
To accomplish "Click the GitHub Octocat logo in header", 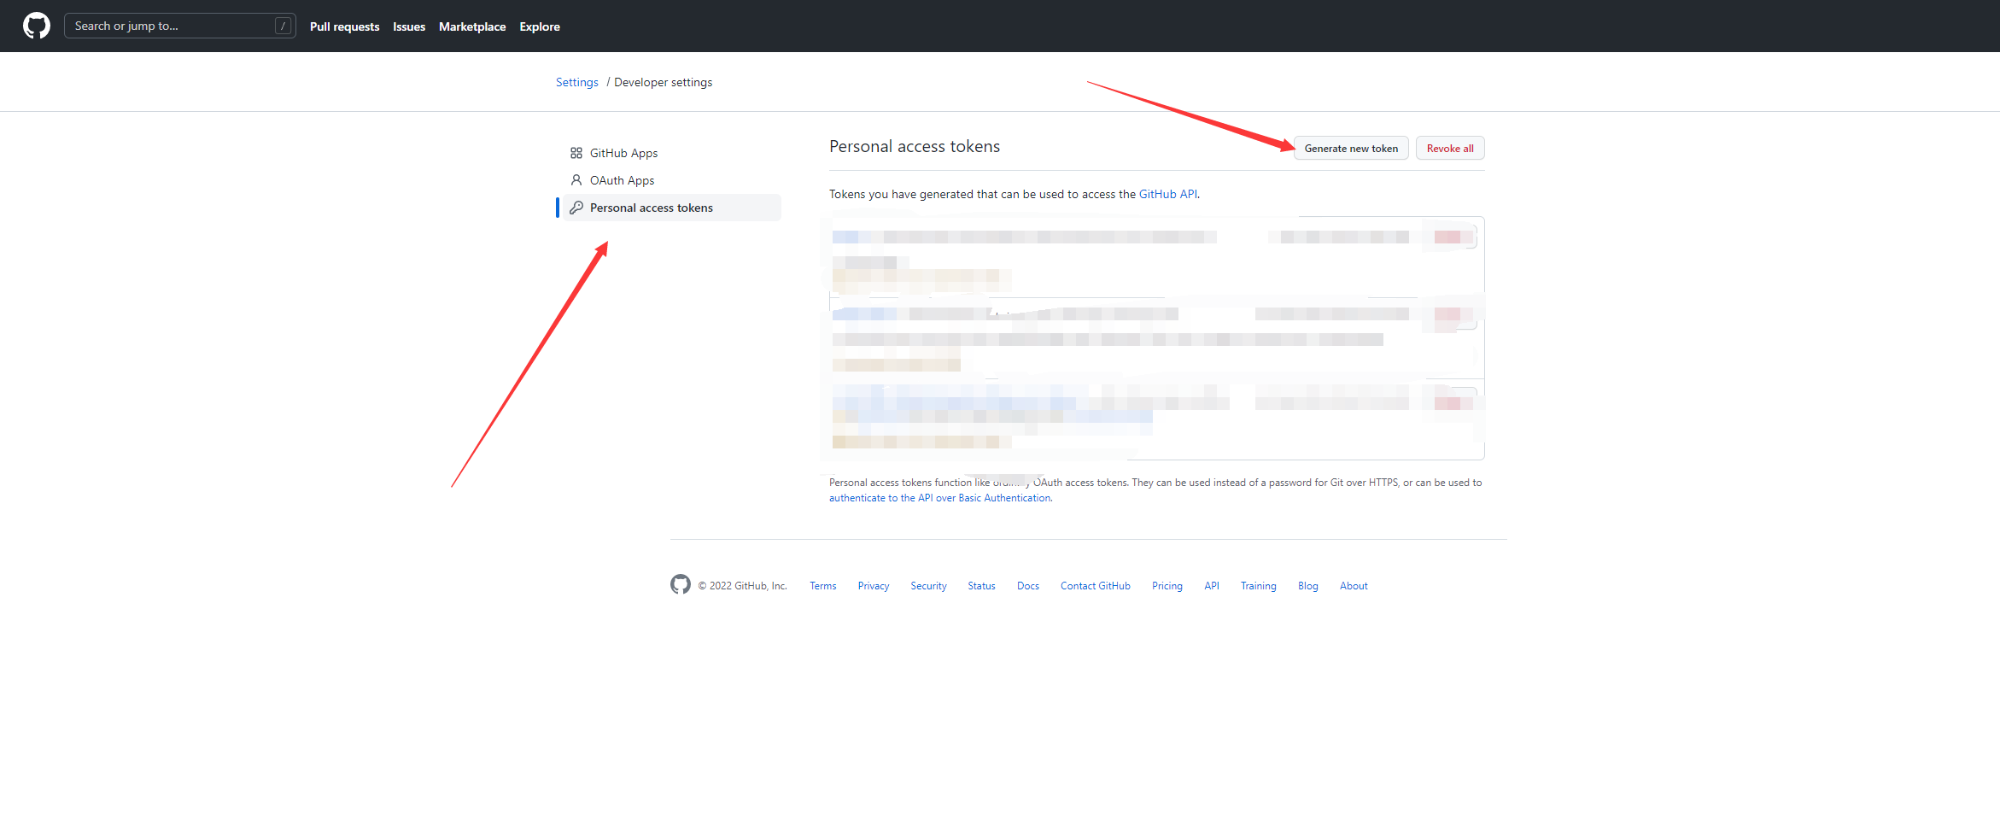I will coord(37,26).
